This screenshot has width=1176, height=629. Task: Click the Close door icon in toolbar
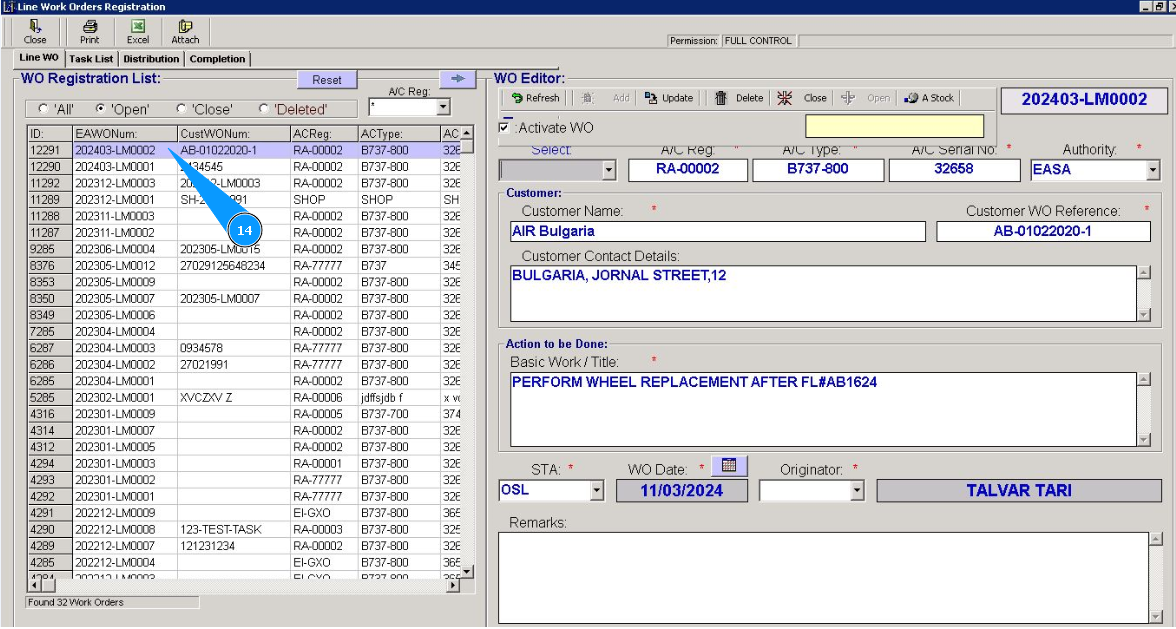pyautogui.click(x=35, y=31)
